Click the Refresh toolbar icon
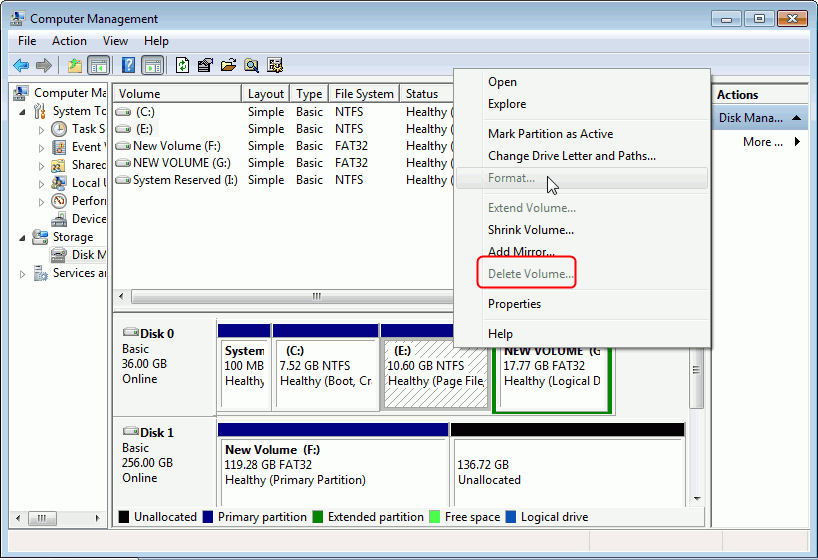 (x=182, y=65)
